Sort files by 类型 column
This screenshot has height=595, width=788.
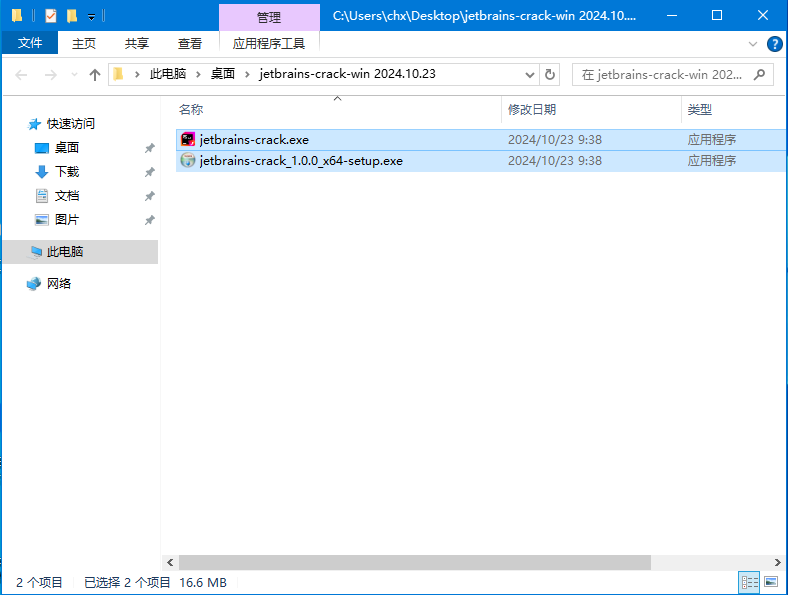pyautogui.click(x=700, y=110)
